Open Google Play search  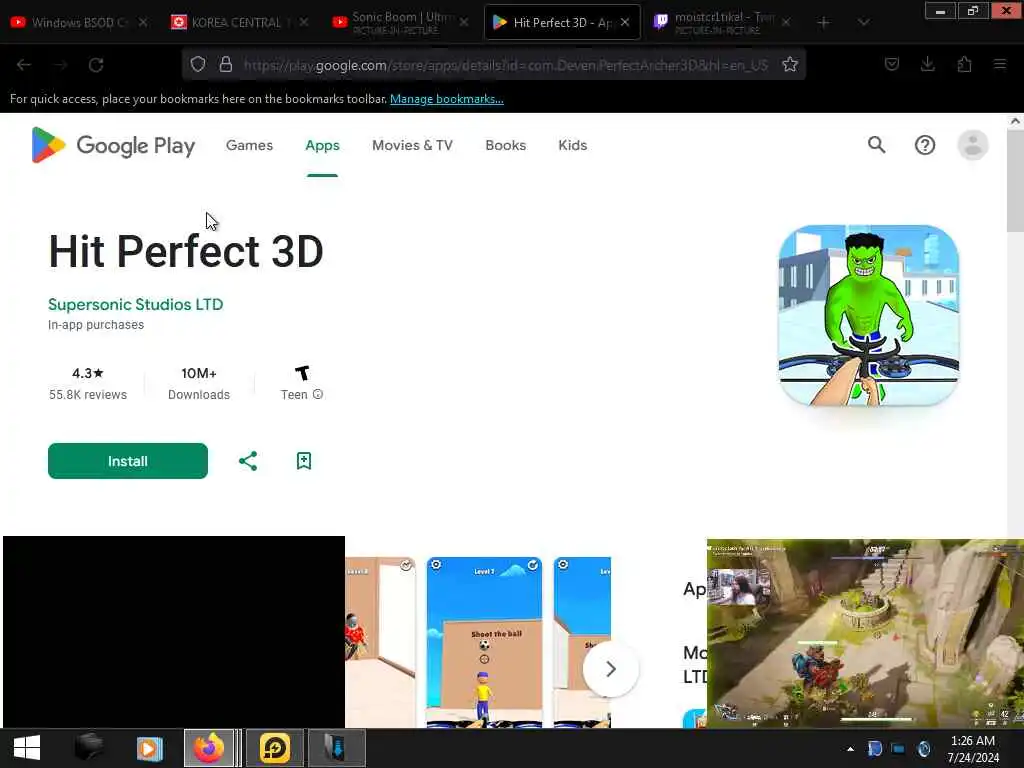coord(876,144)
